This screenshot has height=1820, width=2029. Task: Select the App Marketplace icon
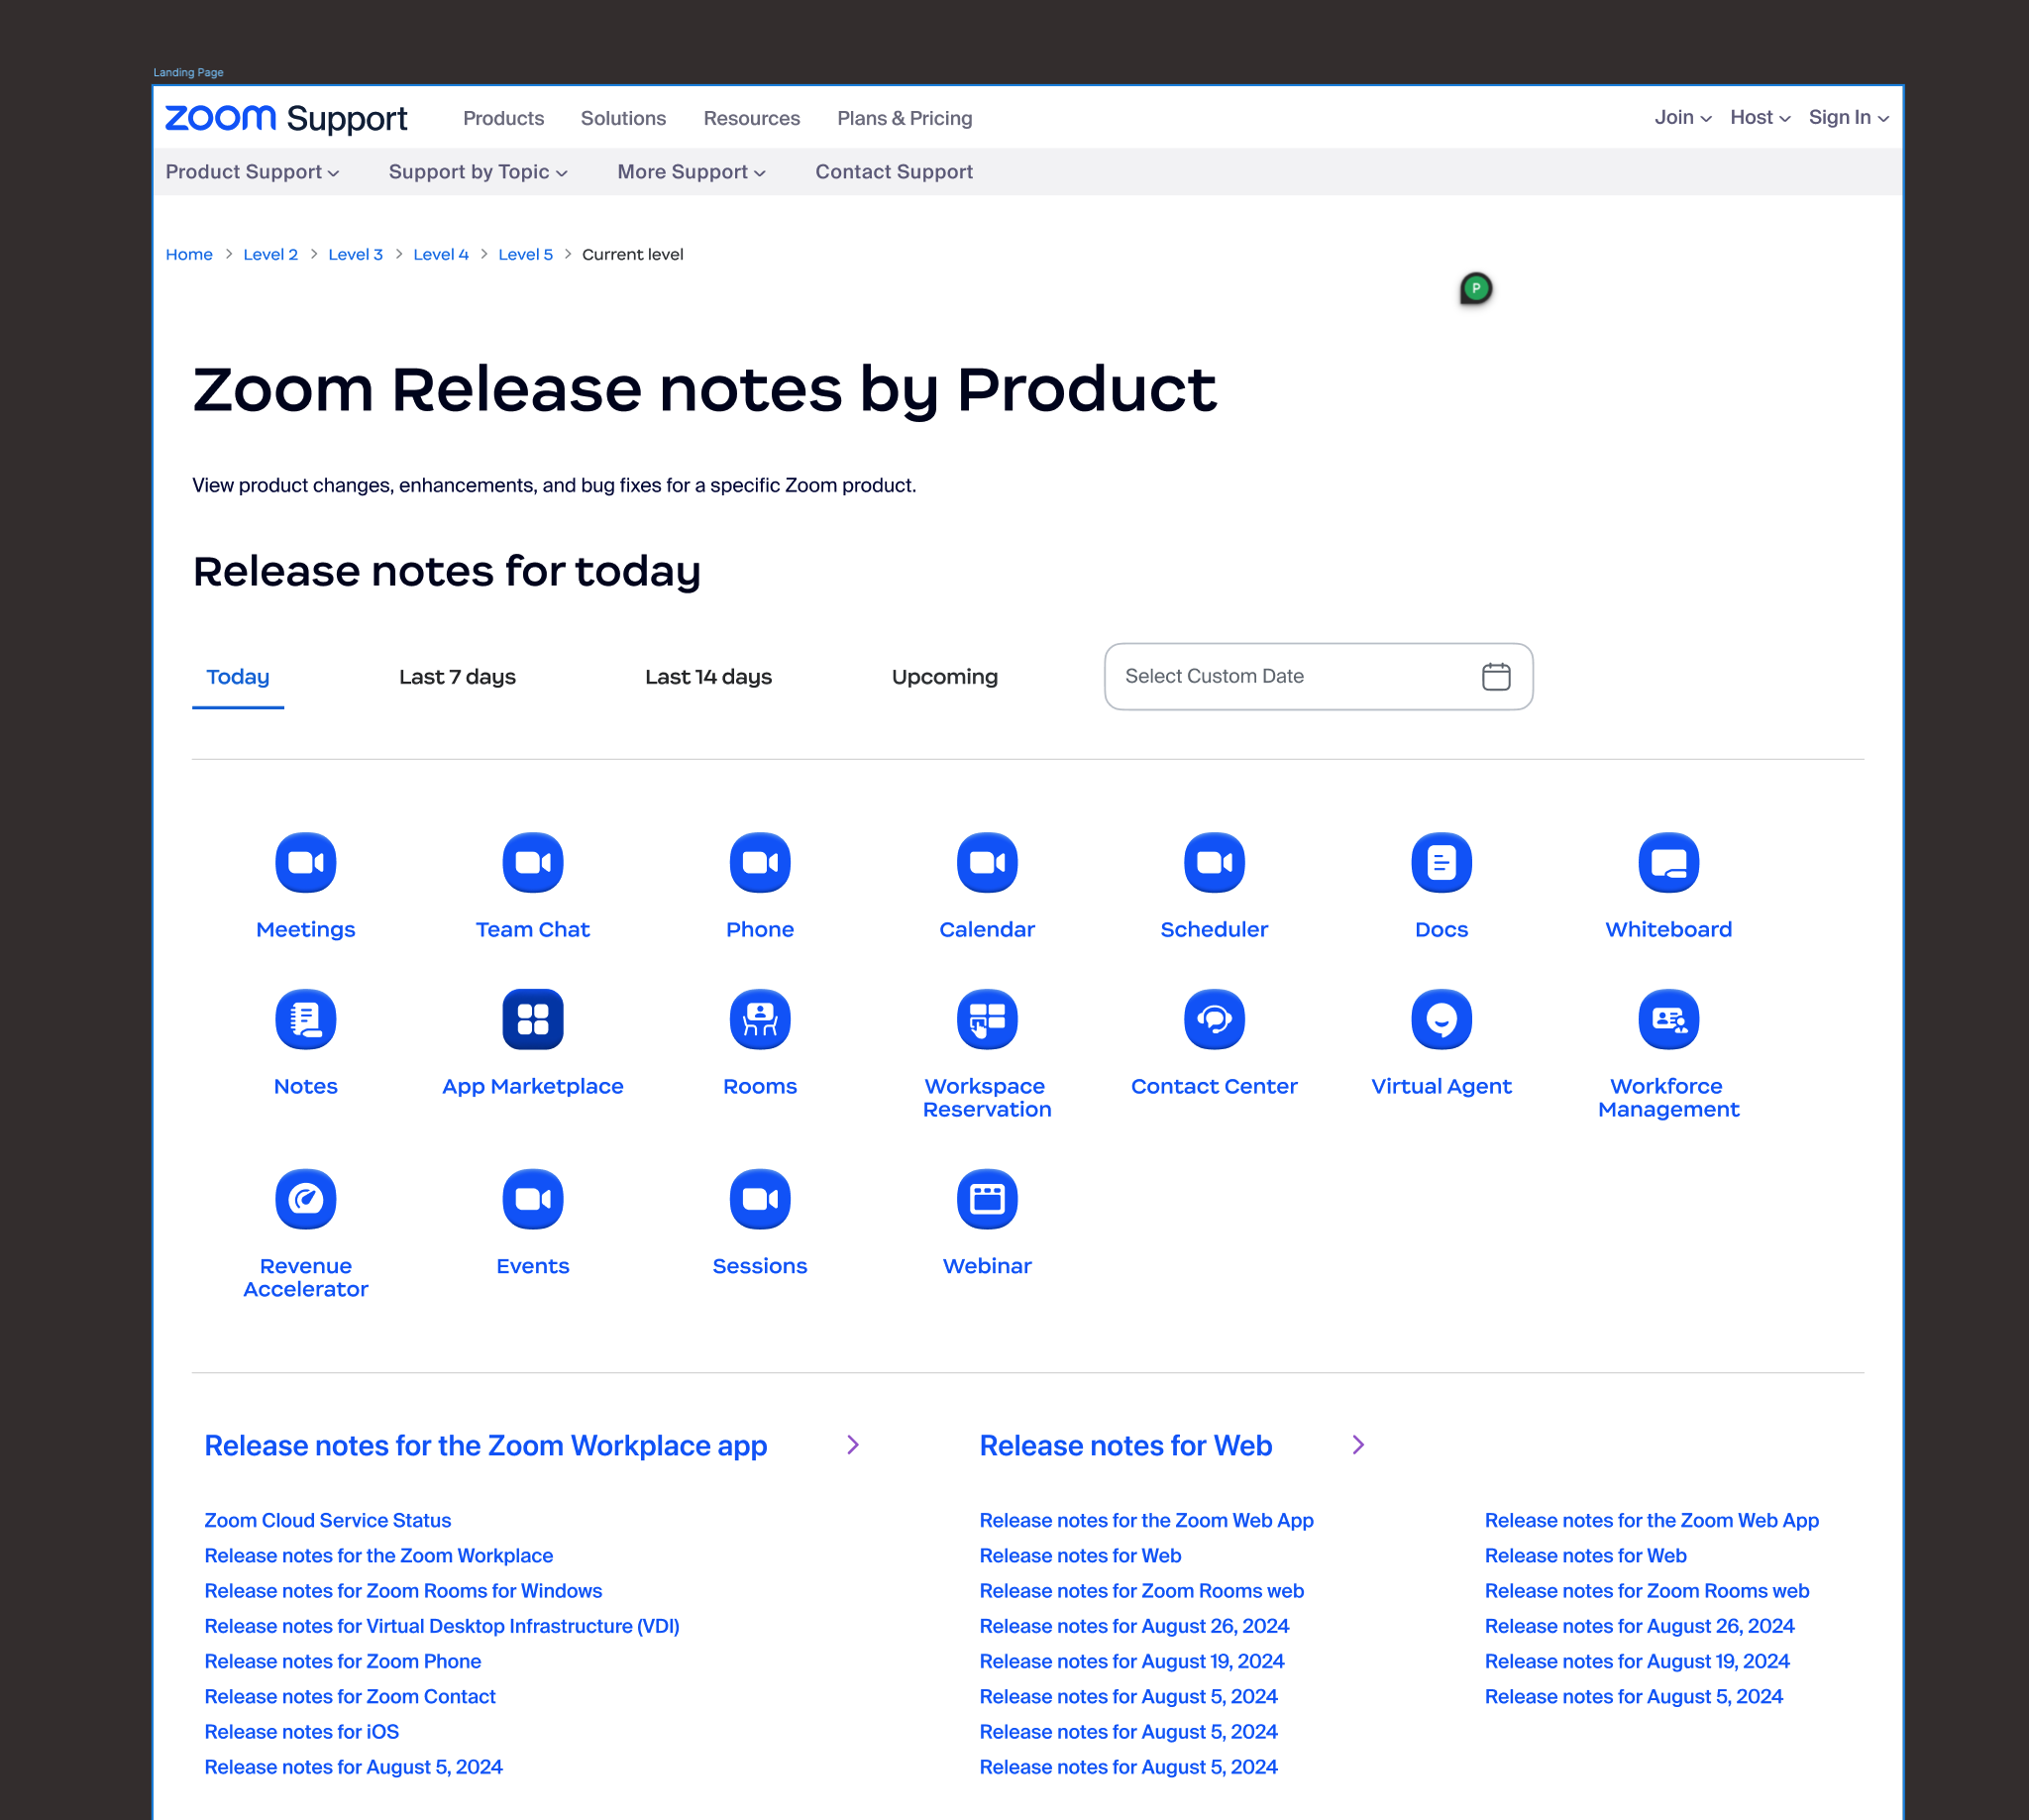tap(532, 1019)
